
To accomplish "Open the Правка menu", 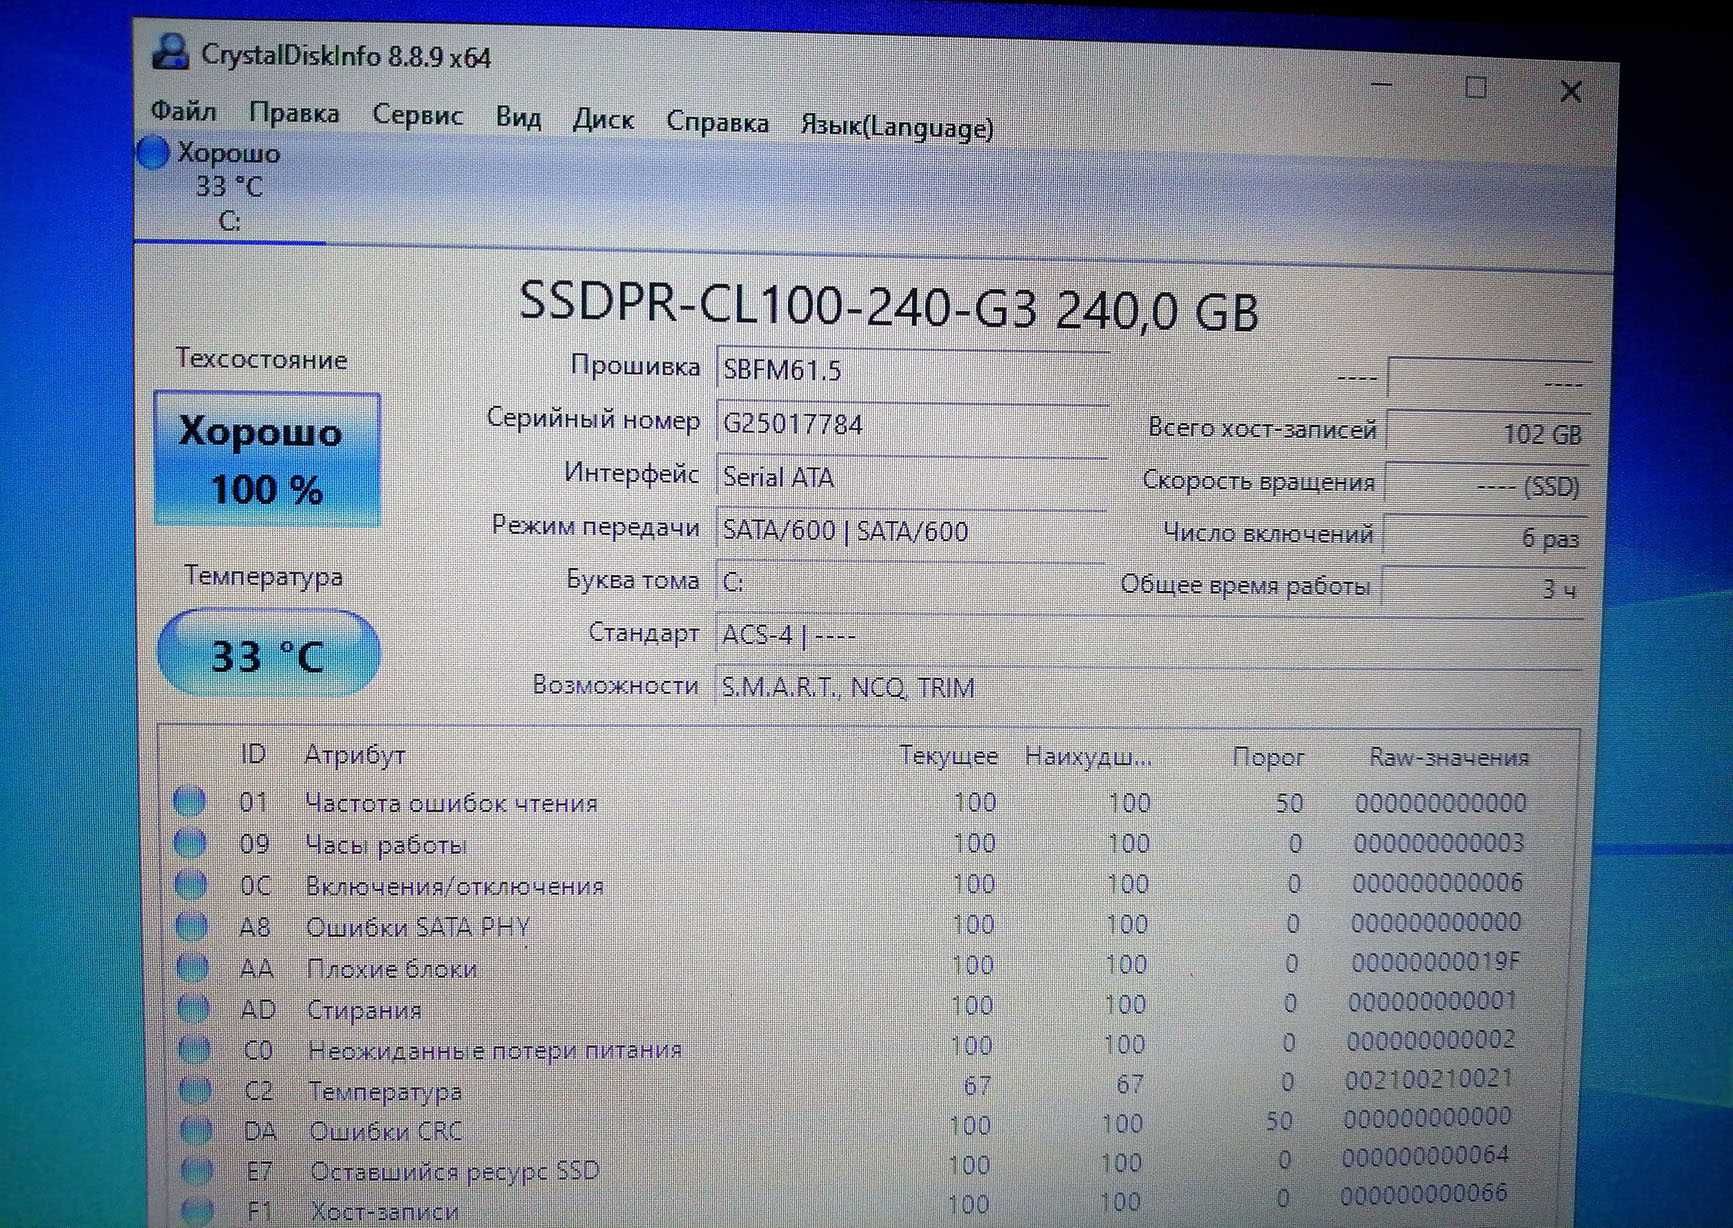I will (294, 113).
